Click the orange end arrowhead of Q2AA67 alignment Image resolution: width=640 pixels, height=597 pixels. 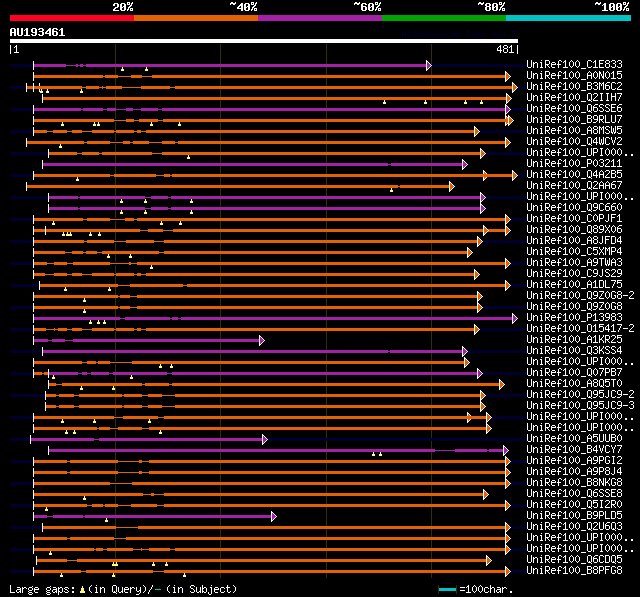coord(451,186)
